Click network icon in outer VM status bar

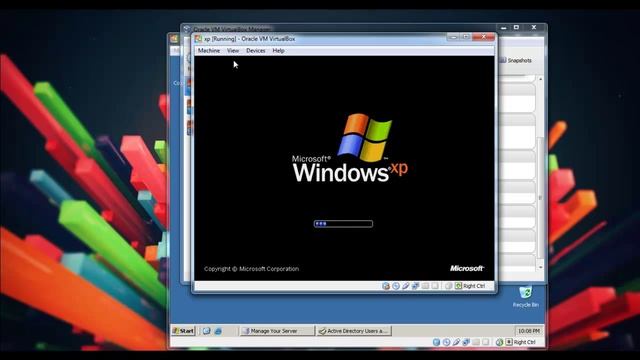pyautogui.click(x=466, y=342)
